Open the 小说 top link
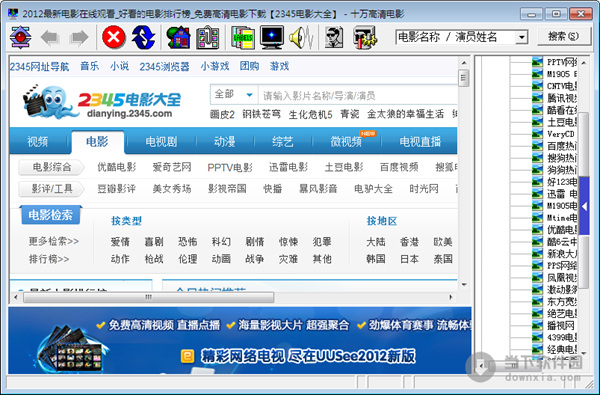The image size is (600, 395). pos(119,66)
